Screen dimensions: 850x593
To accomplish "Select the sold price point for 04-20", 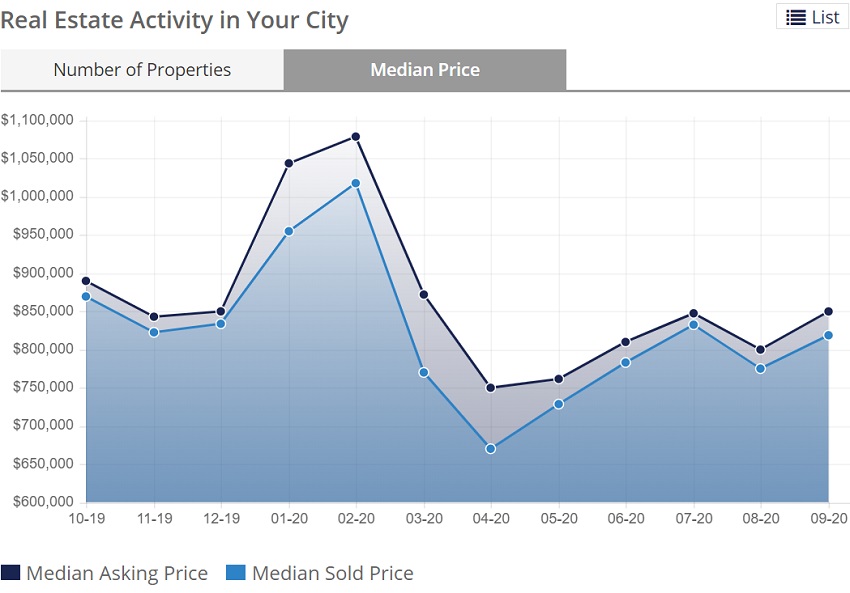I will (491, 449).
